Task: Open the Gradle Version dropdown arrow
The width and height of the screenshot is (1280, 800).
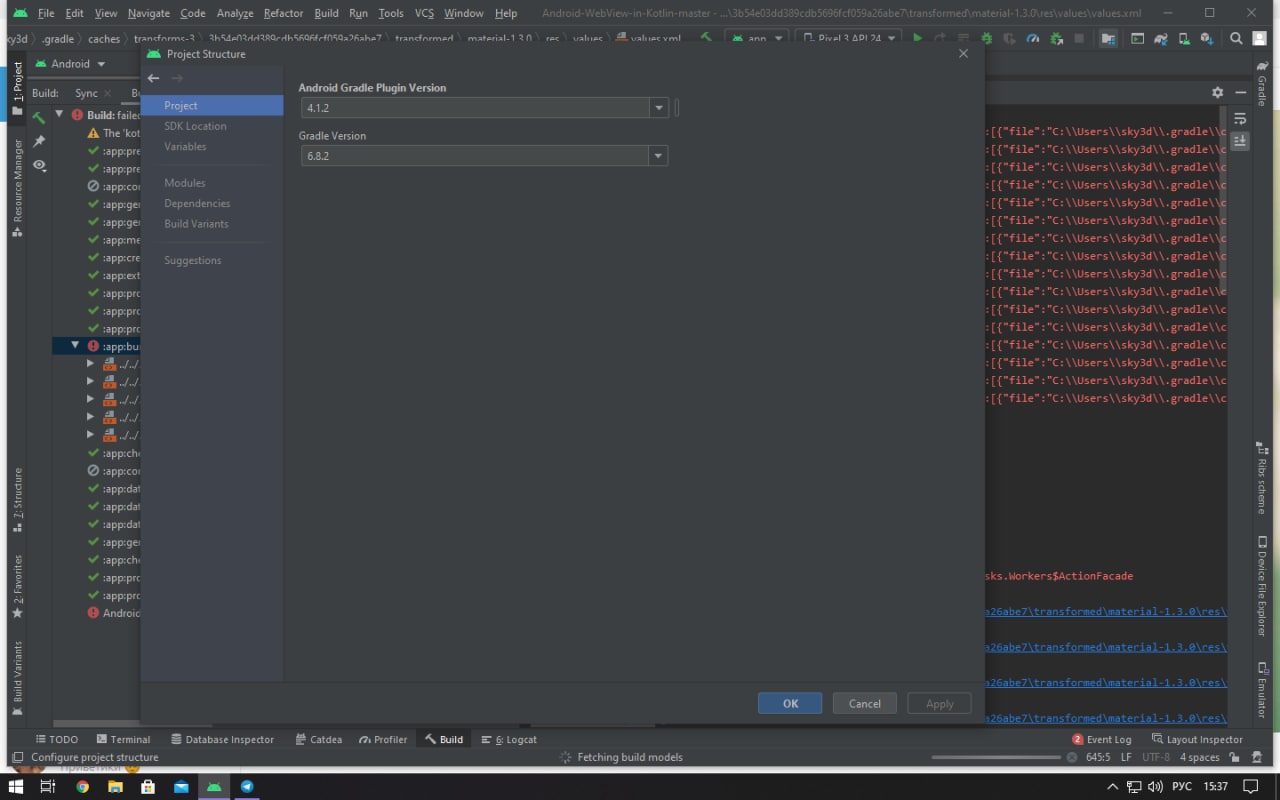Action: pyautogui.click(x=658, y=156)
